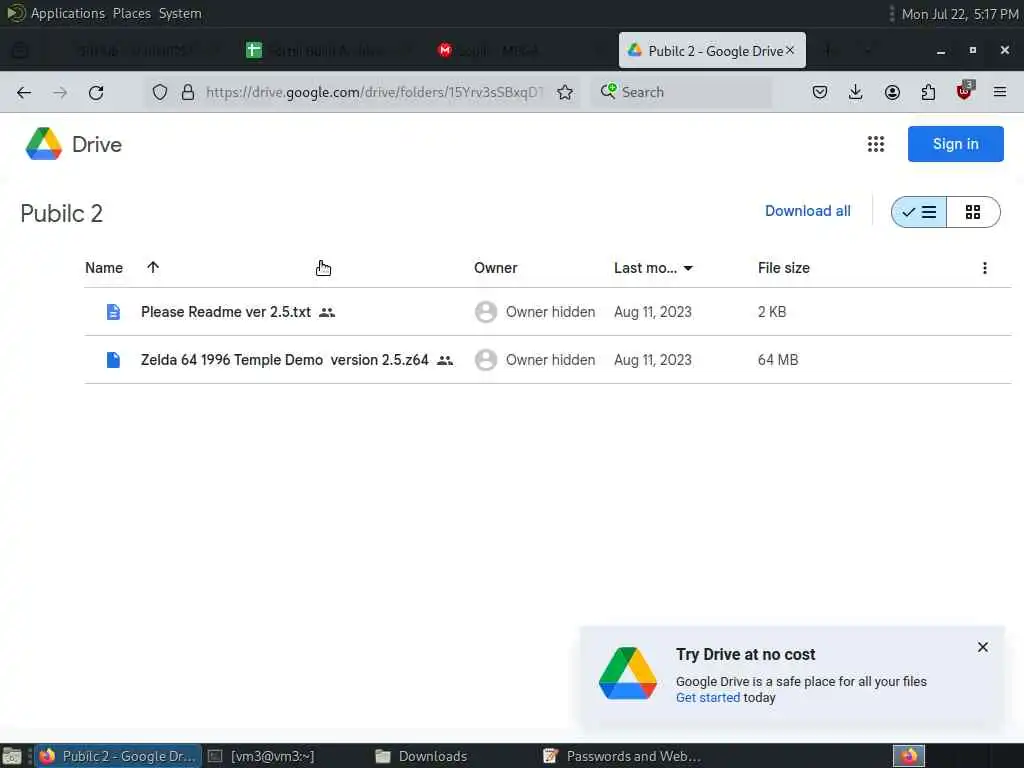Reverse sort direction arrow next to Name
Viewport: 1024px width, 768px height.
click(x=153, y=267)
